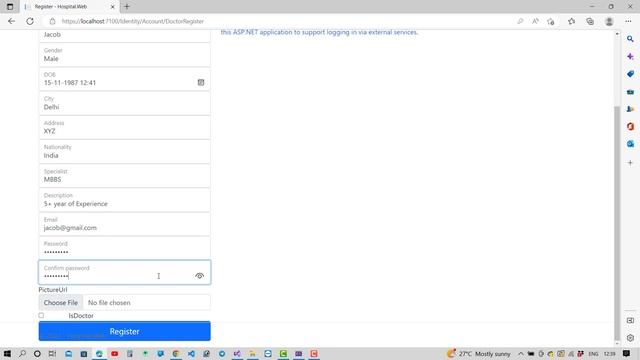Viewport: 640px width, 360px height.
Task: Open browser Settings and more menu
Action: pyautogui.click(x=628, y=21)
